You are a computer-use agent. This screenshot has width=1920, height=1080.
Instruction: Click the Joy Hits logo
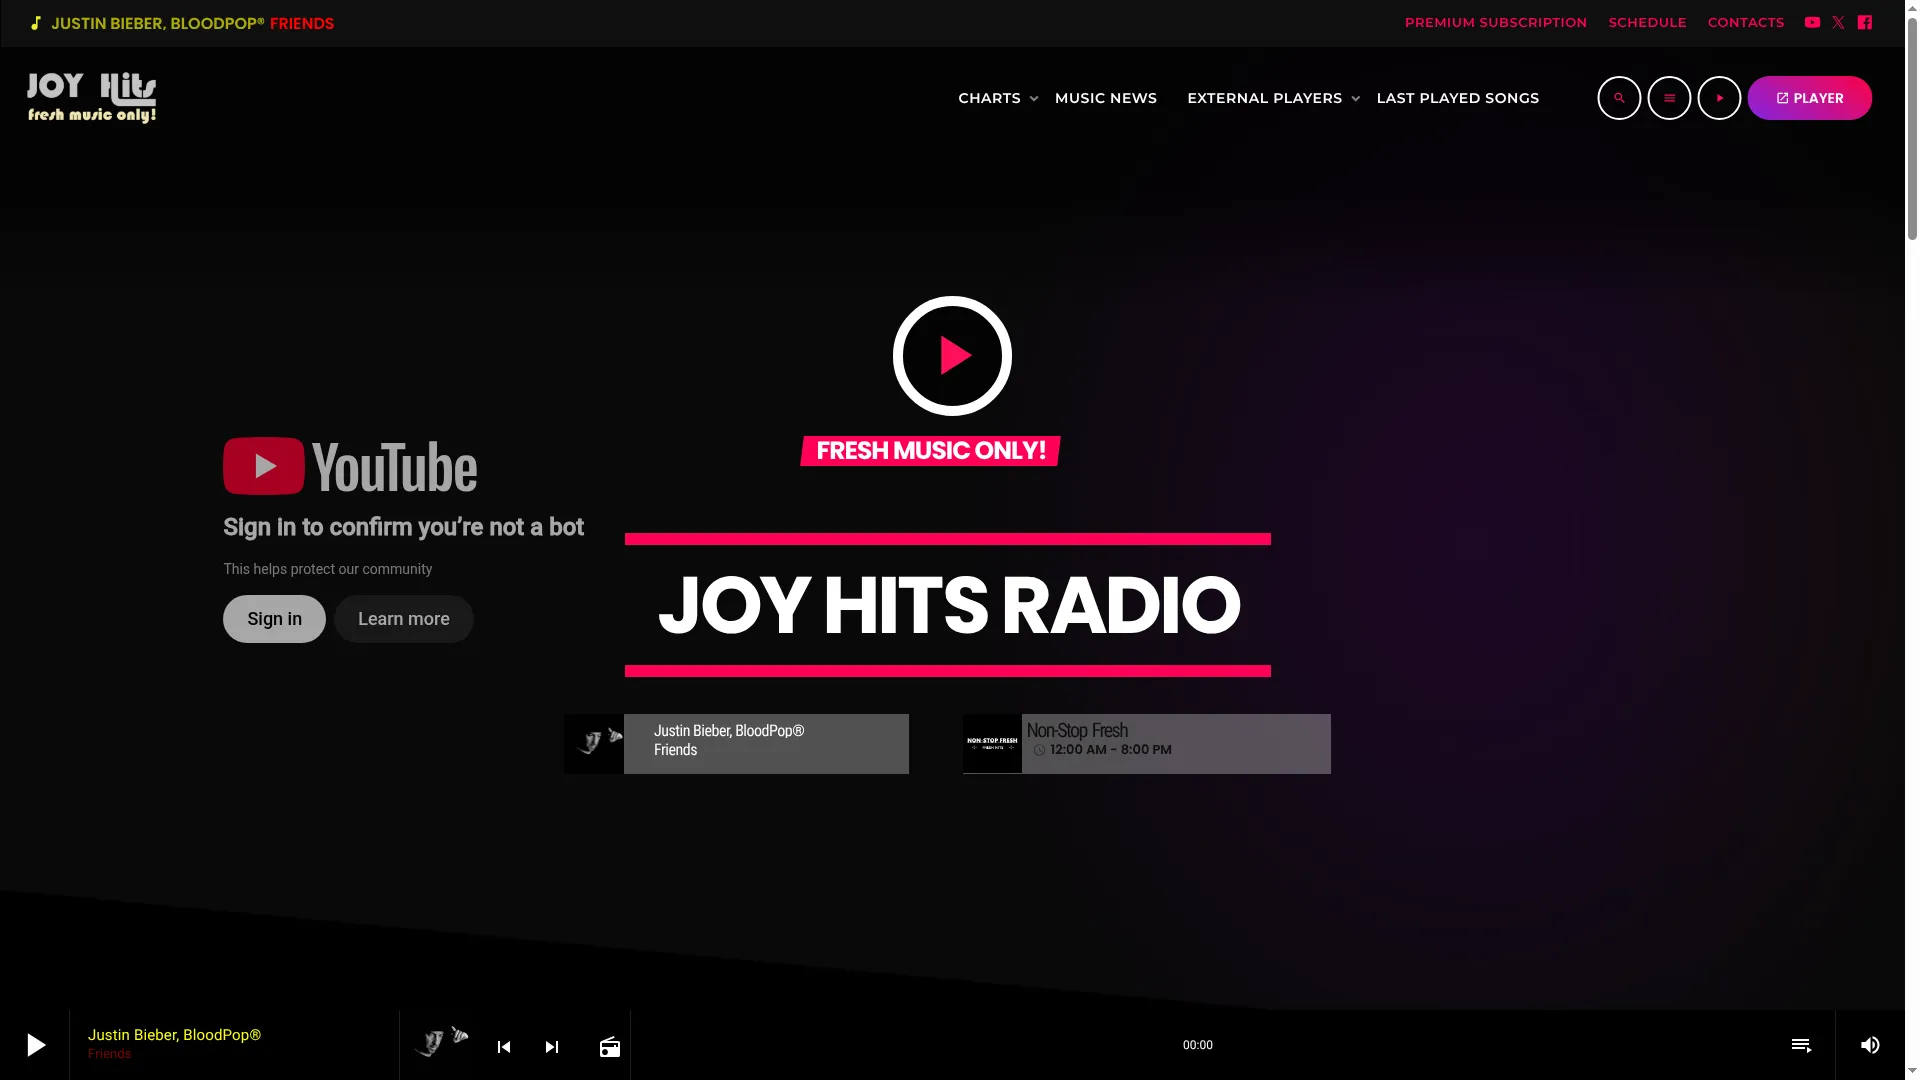tap(91, 97)
